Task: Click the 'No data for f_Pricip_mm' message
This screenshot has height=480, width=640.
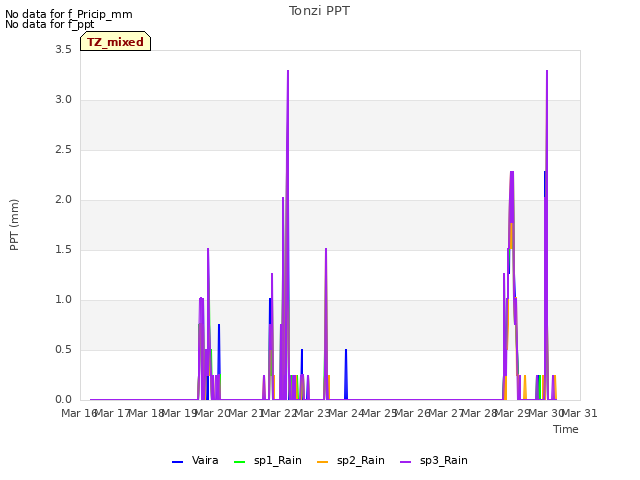Action: coord(69,14)
